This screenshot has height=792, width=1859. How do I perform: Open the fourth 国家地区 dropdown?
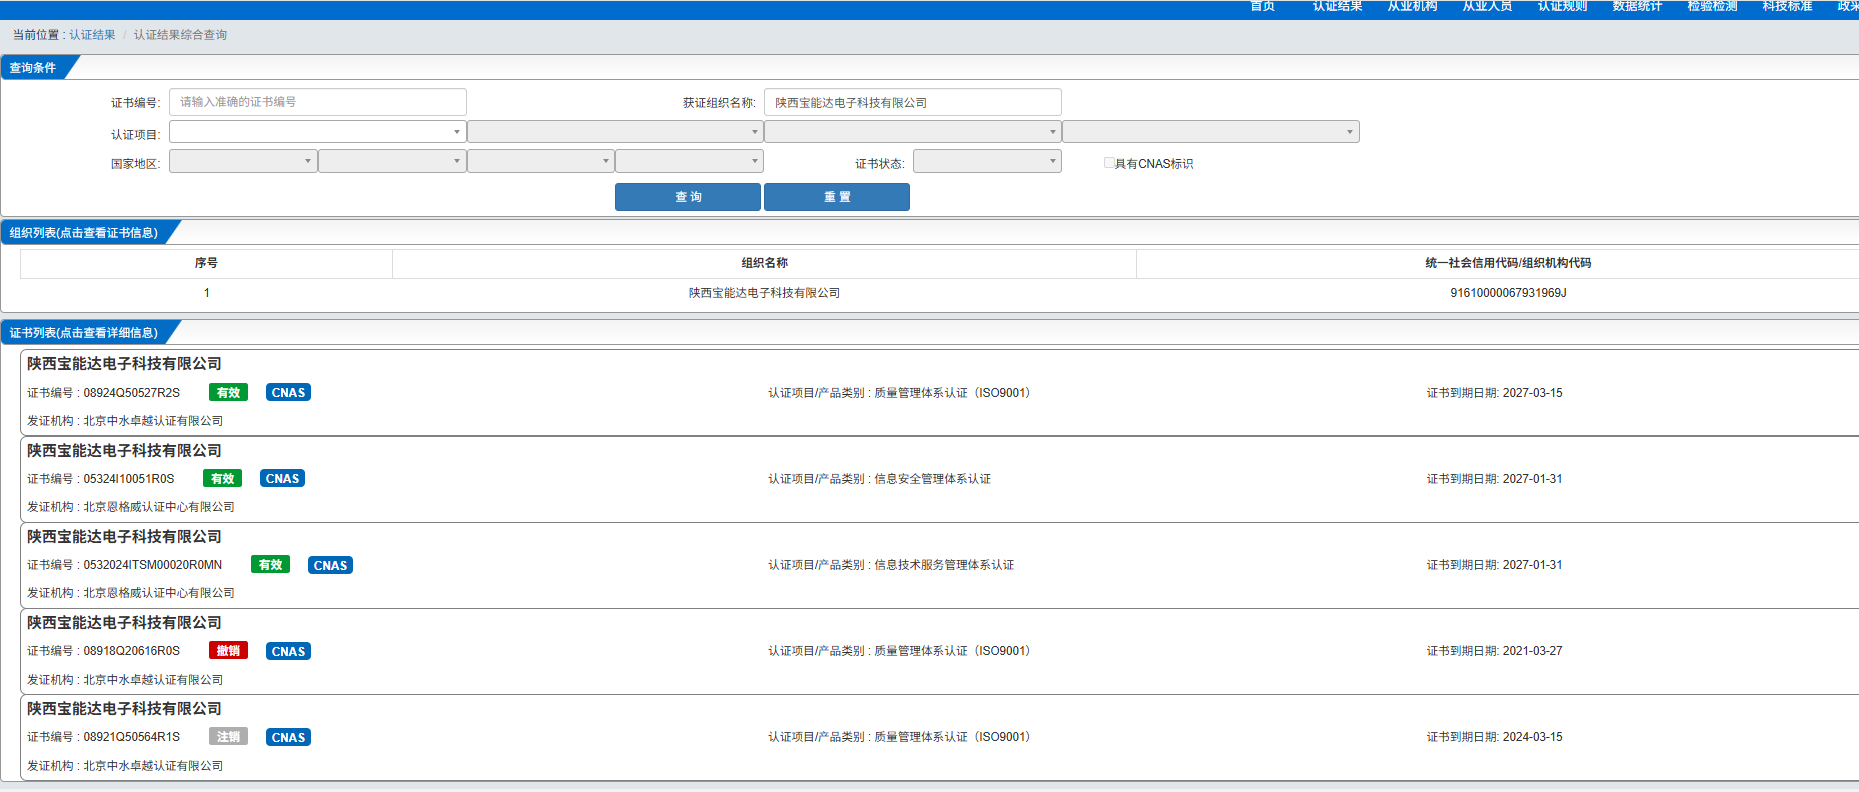click(690, 161)
